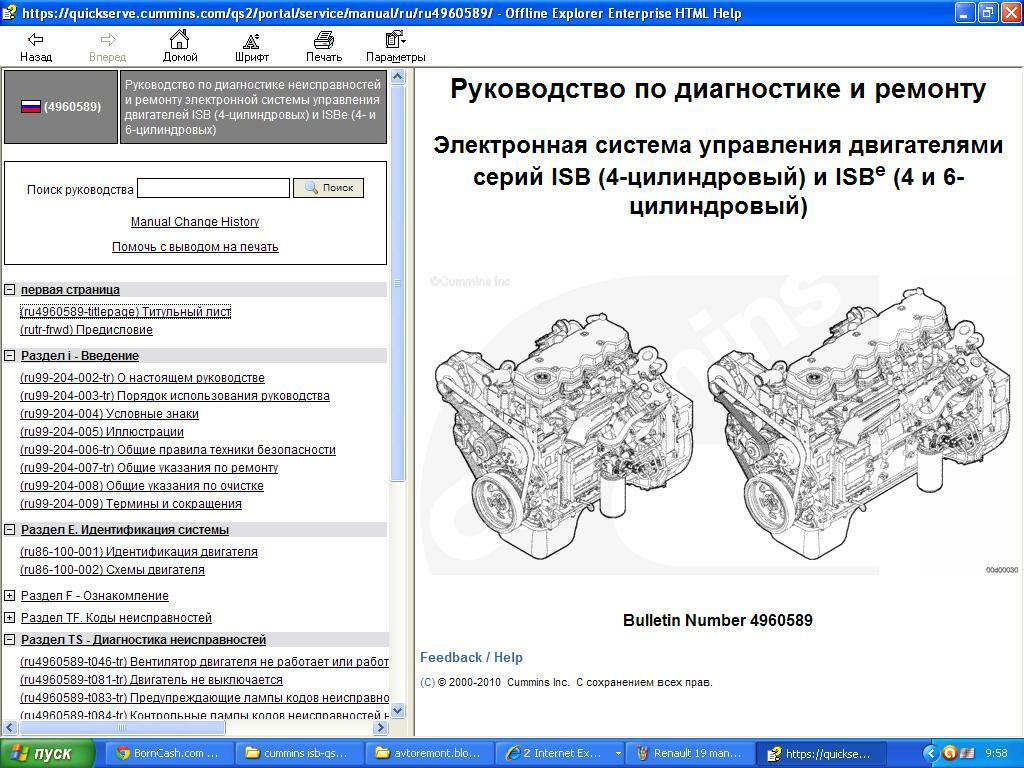Click the Печать printer icon
This screenshot has width=1024, height=768.
[x=324, y=40]
